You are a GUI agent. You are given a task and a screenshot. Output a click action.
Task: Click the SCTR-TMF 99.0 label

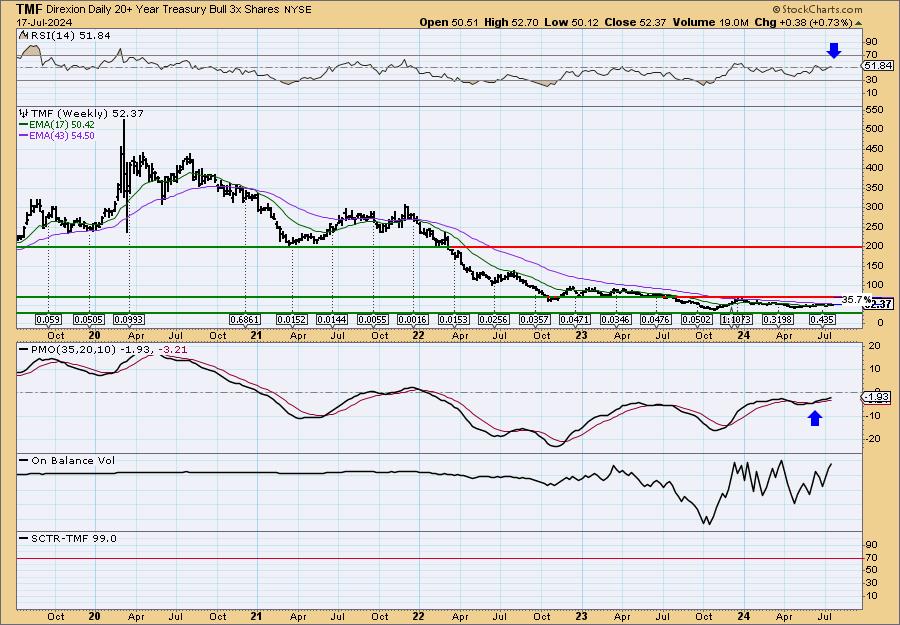(73, 538)
